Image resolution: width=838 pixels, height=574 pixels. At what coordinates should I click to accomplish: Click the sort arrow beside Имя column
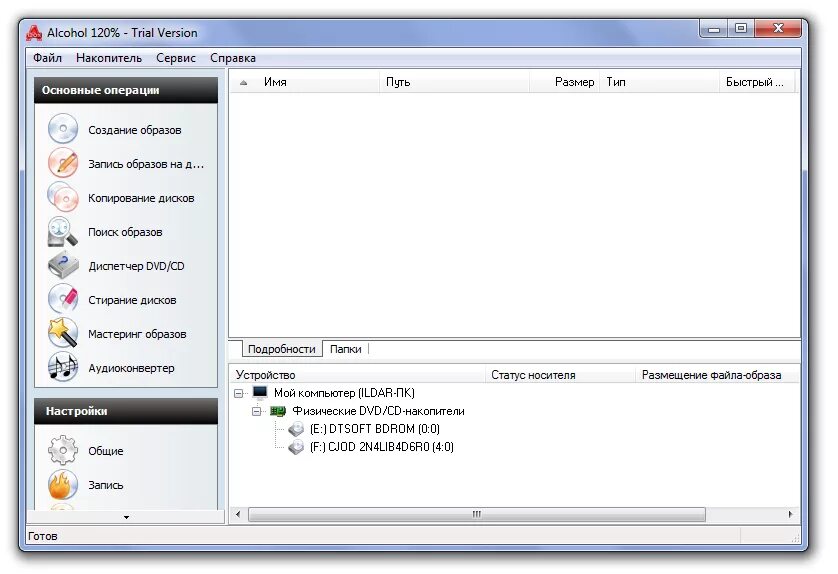point(244,83)
